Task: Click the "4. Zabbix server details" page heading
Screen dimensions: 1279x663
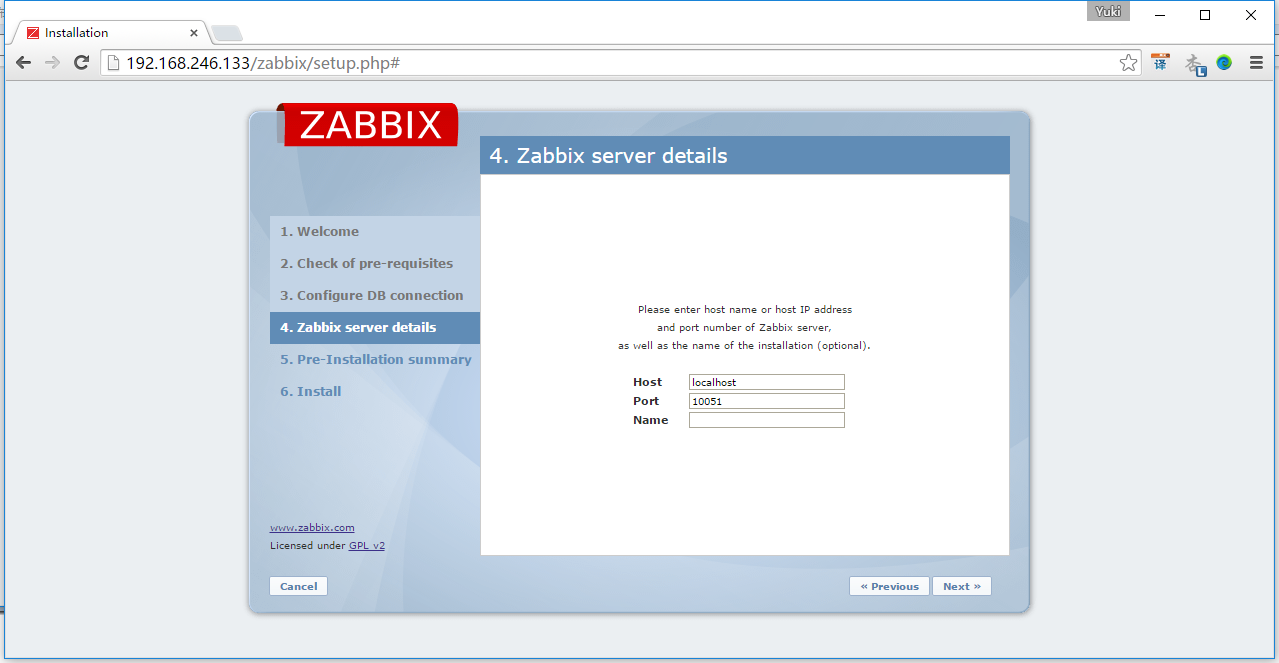Action: [x=608, y=156]
